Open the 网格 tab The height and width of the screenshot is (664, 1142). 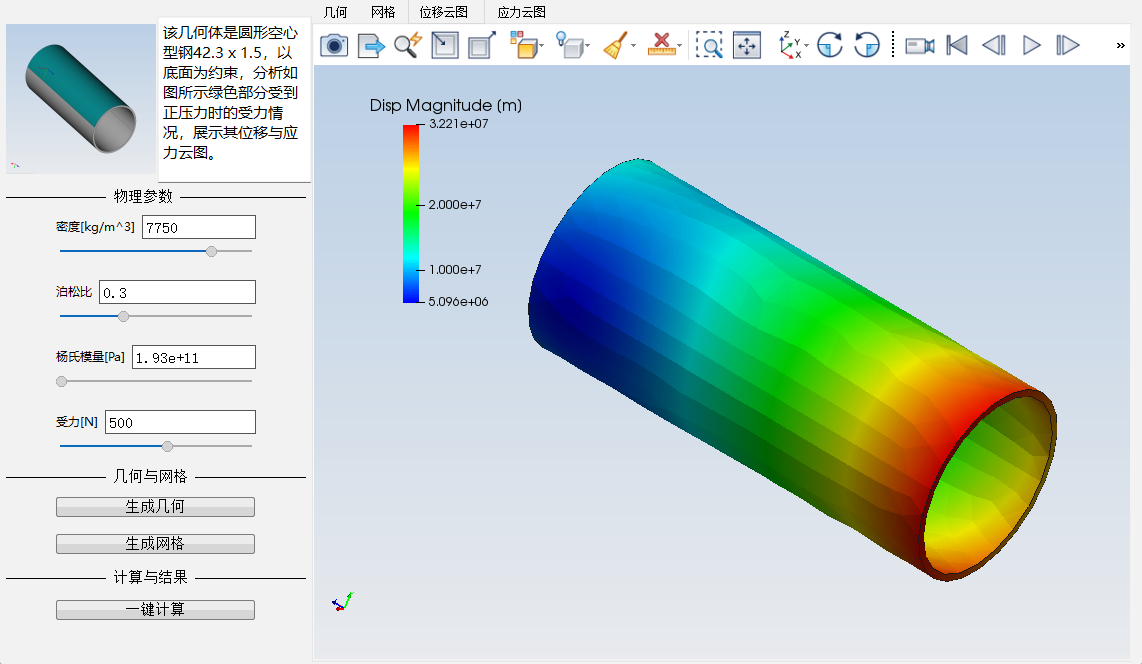[383, 12]
